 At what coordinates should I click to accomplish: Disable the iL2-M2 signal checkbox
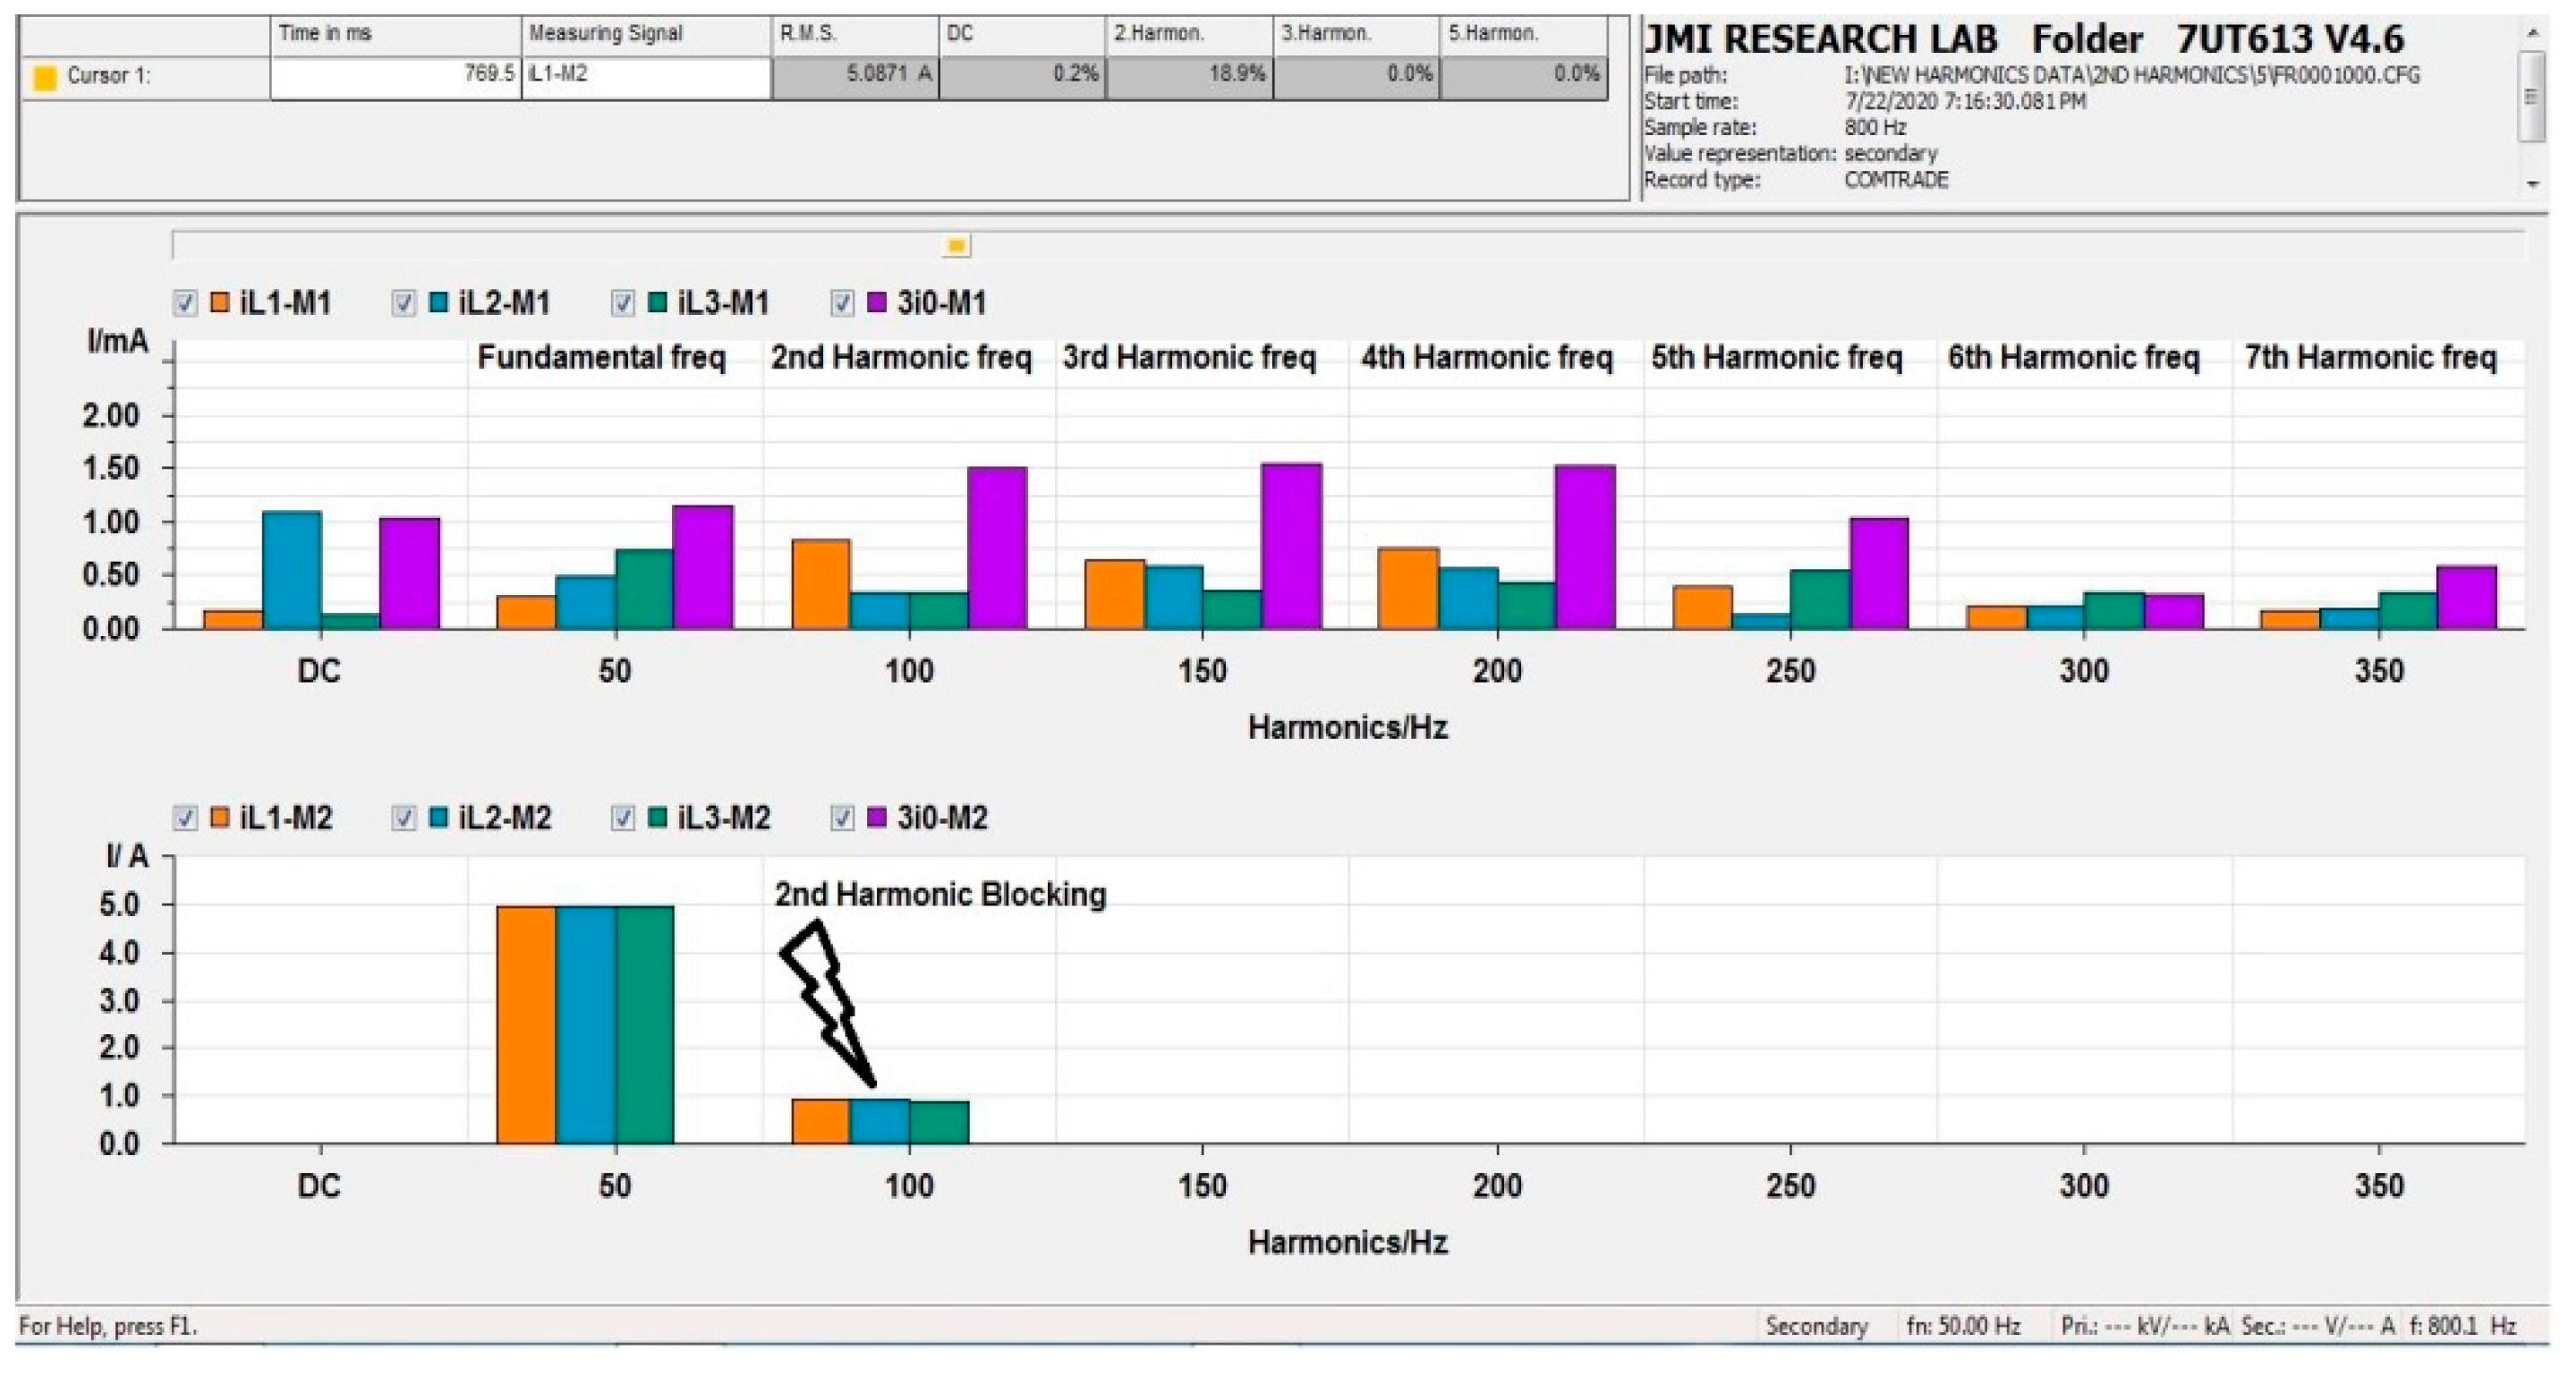404,819
